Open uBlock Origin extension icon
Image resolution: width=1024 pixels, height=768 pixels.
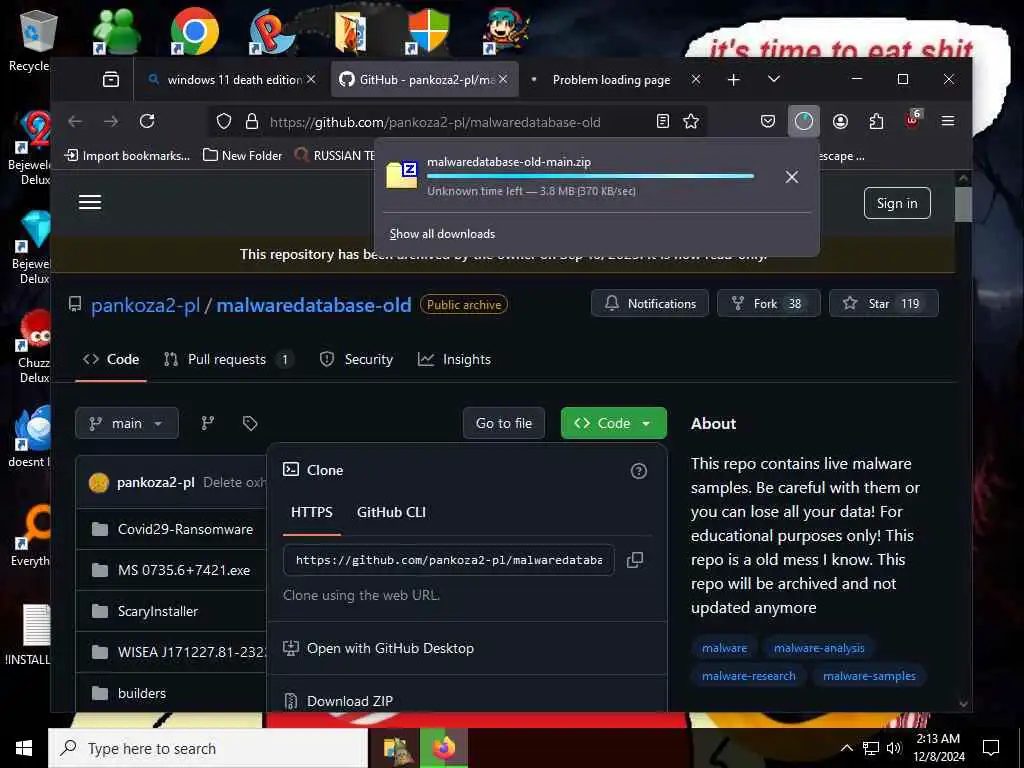[x=912, y=120]
